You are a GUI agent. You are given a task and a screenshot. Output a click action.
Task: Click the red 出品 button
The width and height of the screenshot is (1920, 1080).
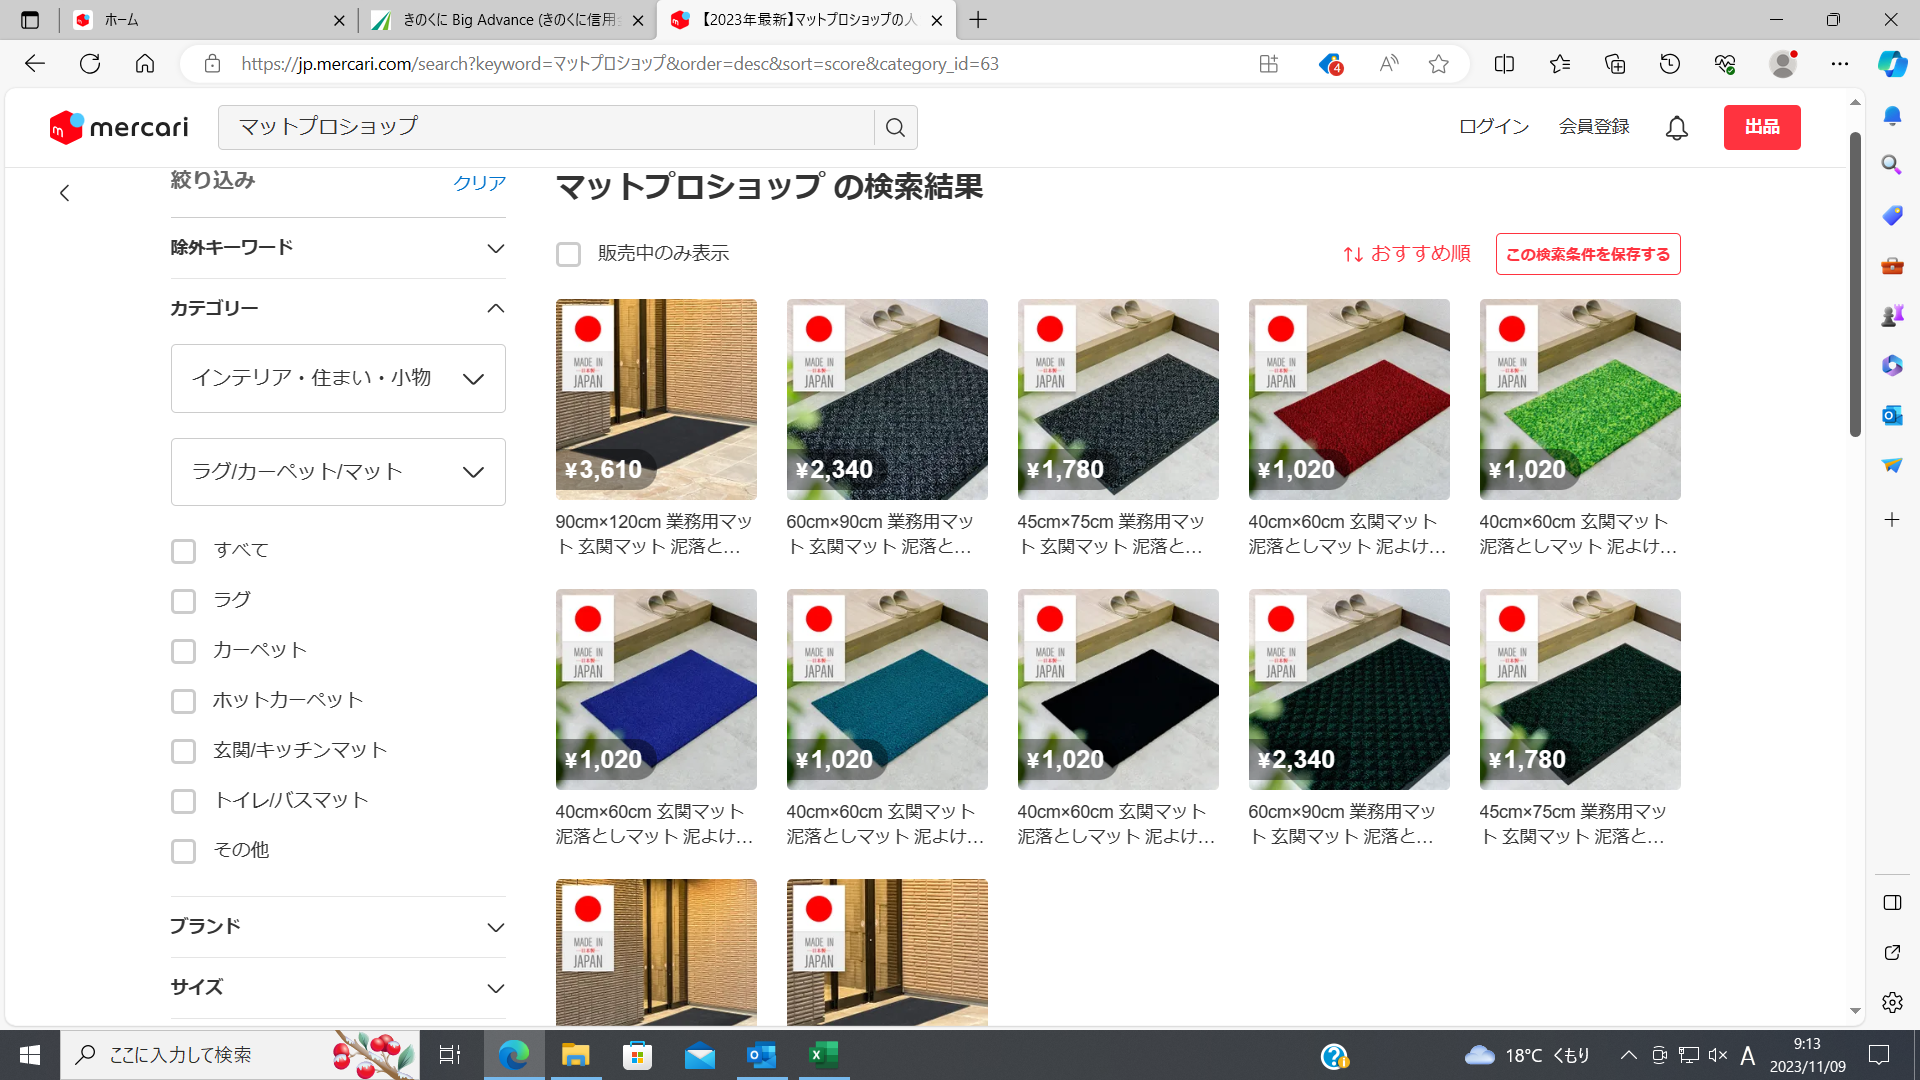click(1762, 127)
